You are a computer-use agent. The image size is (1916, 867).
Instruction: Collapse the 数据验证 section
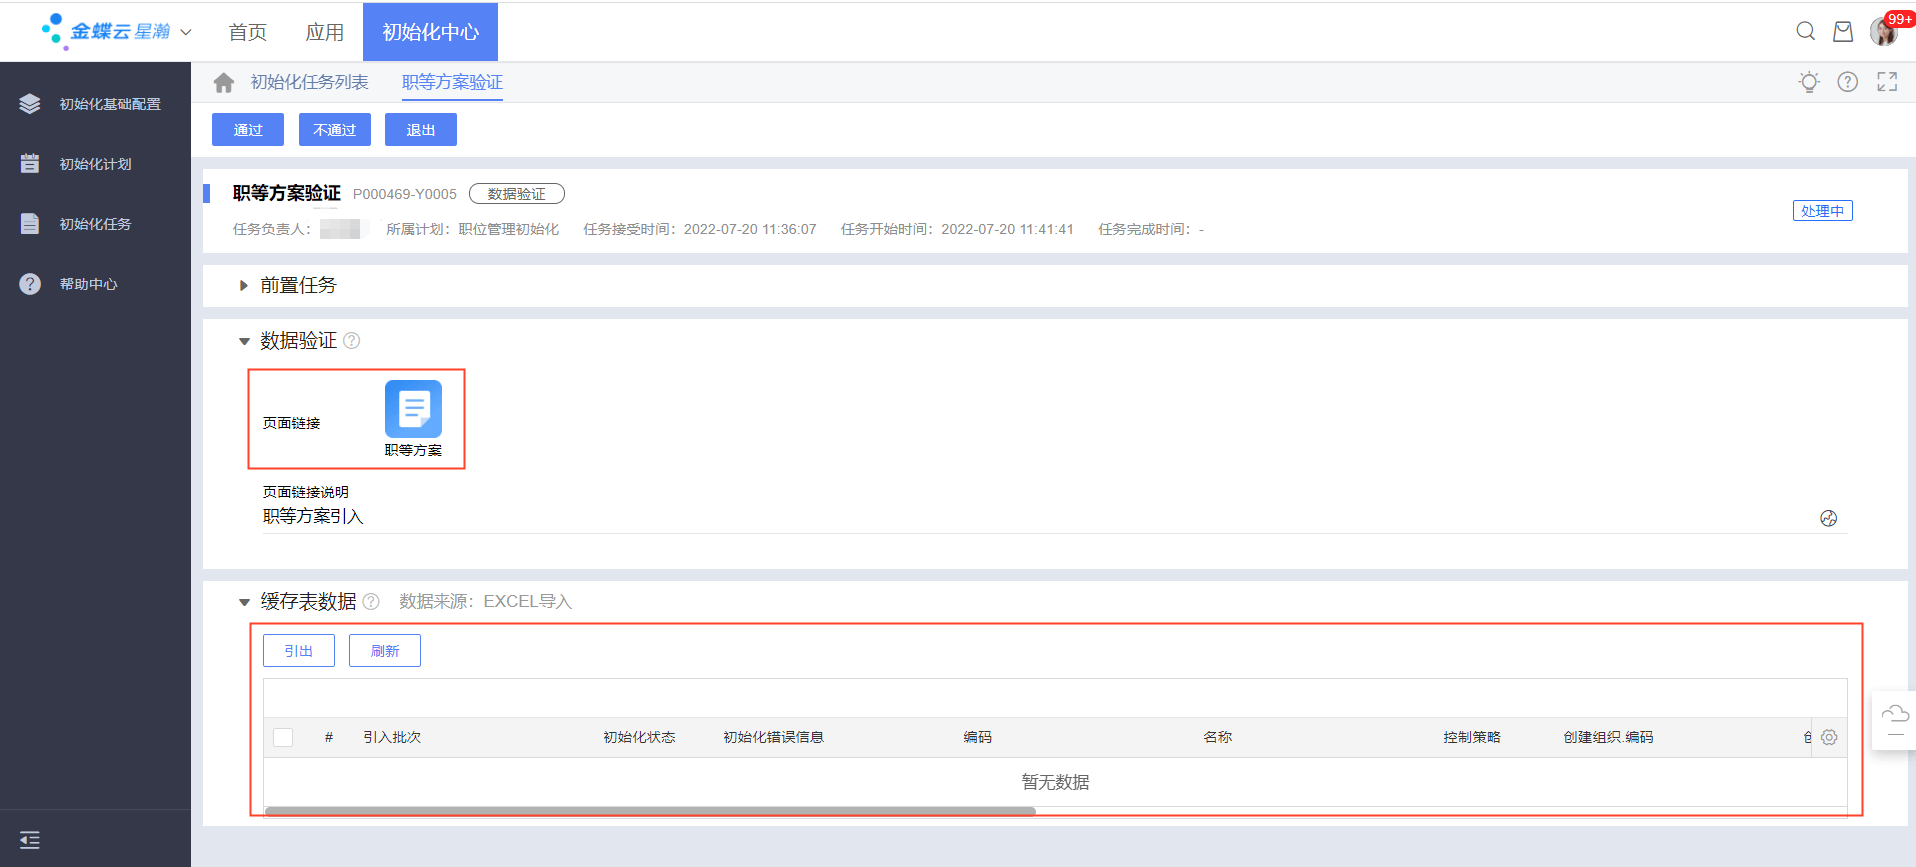point(244,342)
